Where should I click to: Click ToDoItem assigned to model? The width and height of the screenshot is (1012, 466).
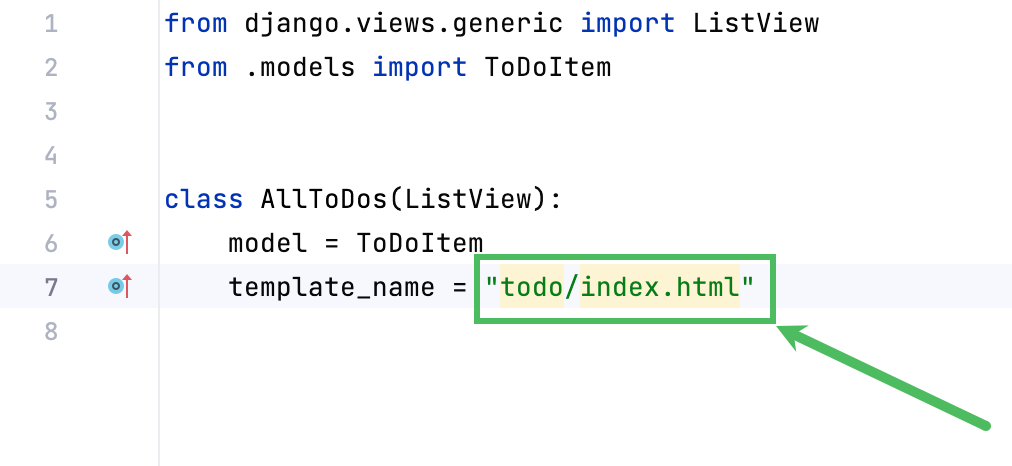tap(420, 243)
